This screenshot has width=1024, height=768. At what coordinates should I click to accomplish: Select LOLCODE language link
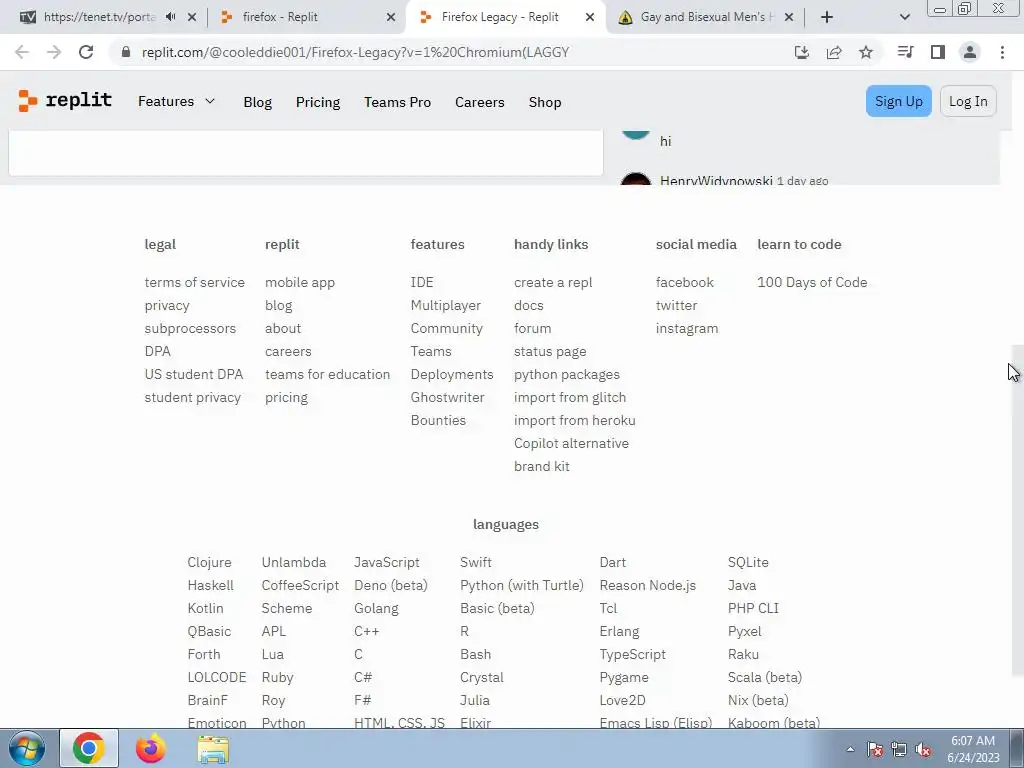217,677
